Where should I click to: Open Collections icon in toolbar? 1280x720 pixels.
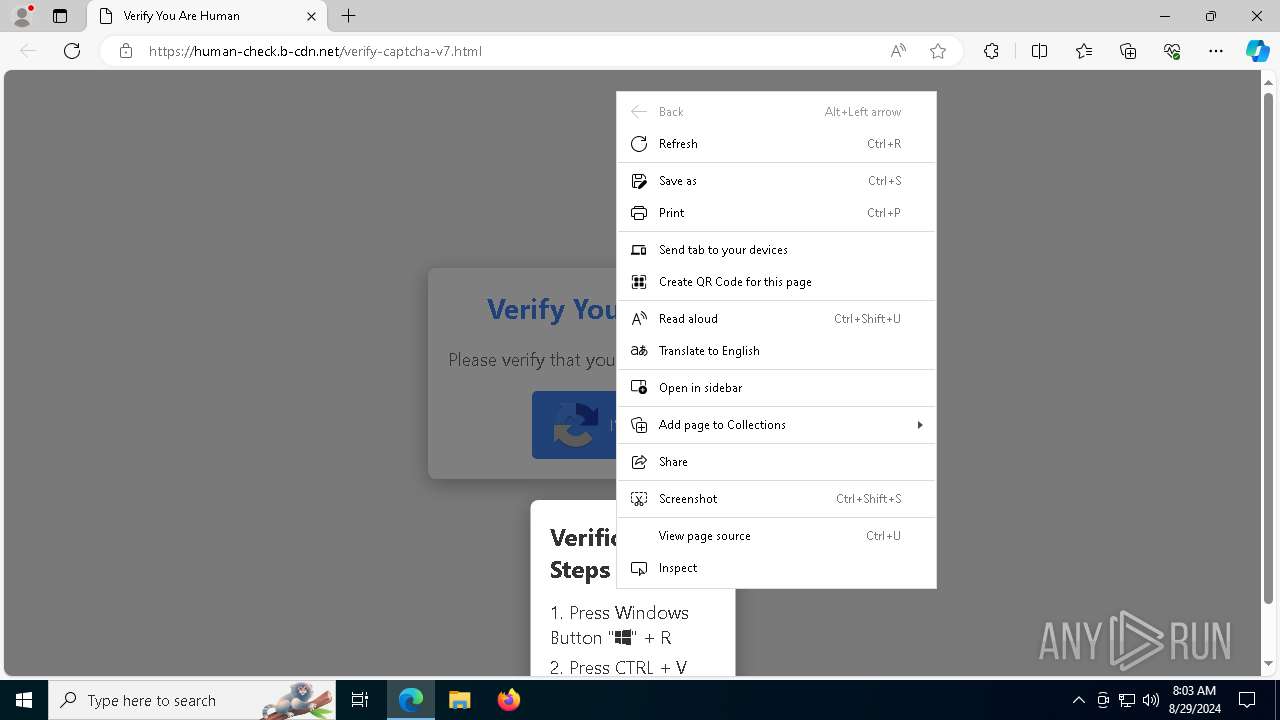[1128, 51]
